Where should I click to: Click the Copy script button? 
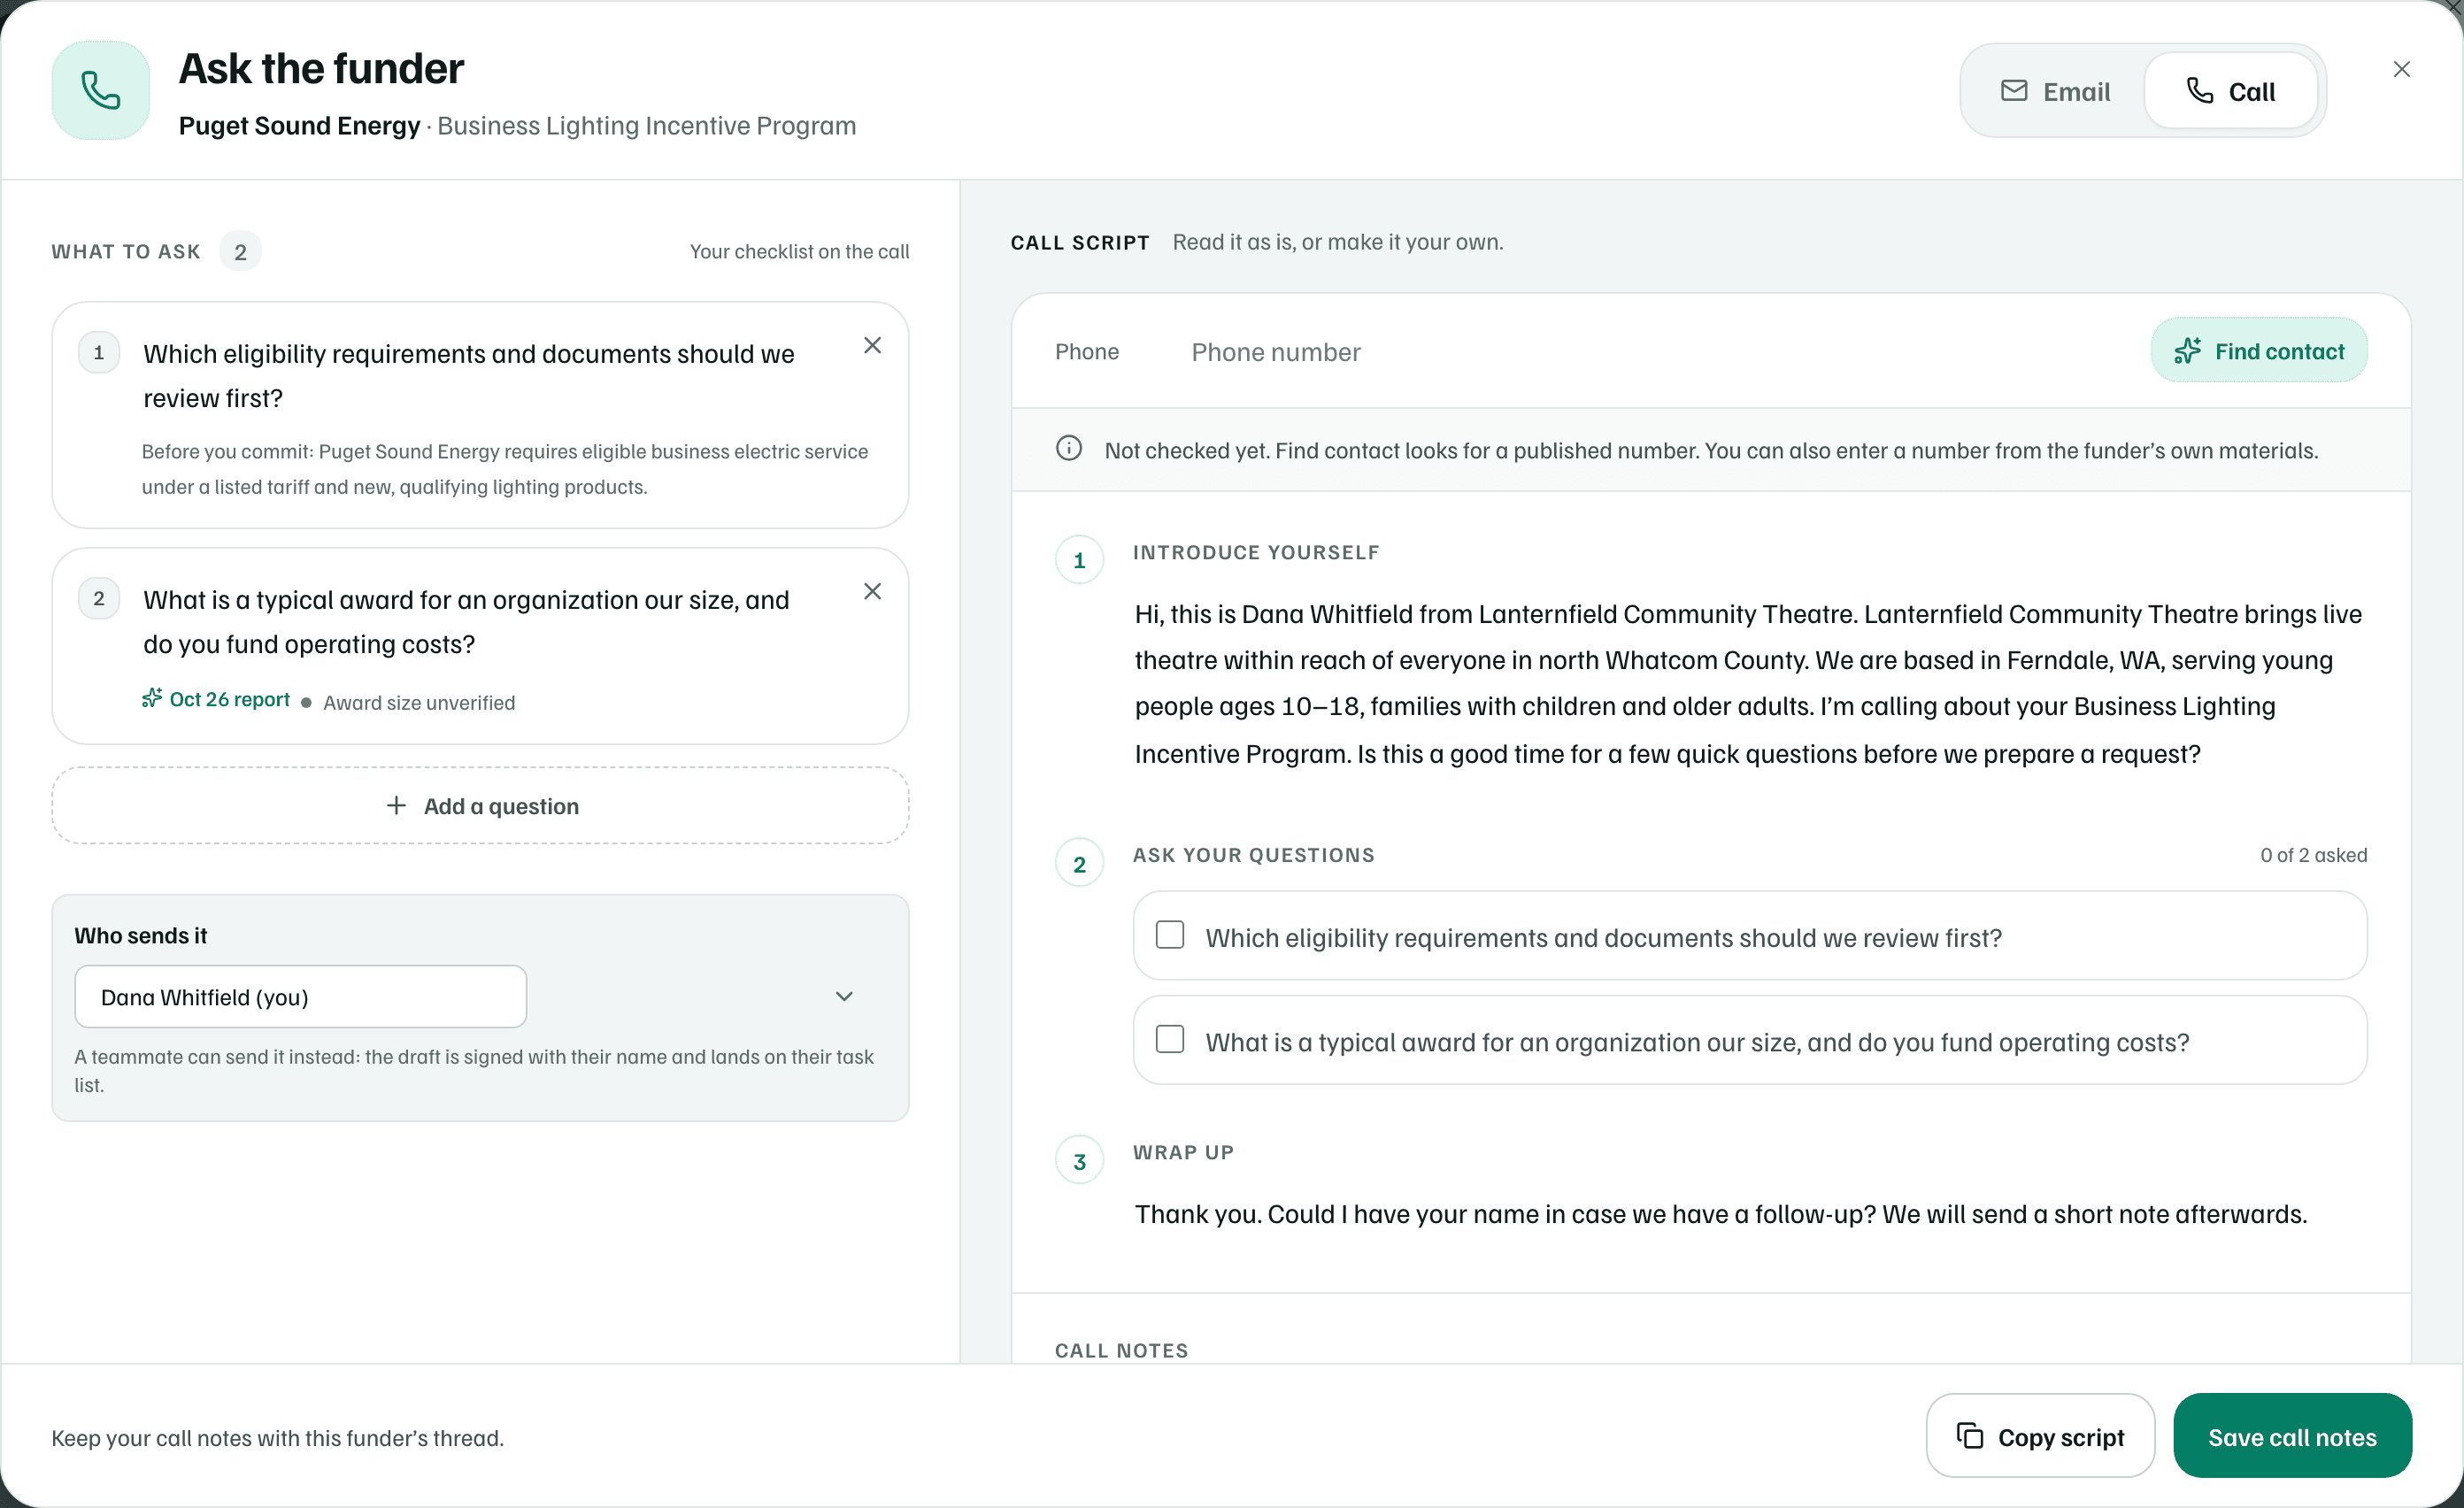coord(2040,1436)
